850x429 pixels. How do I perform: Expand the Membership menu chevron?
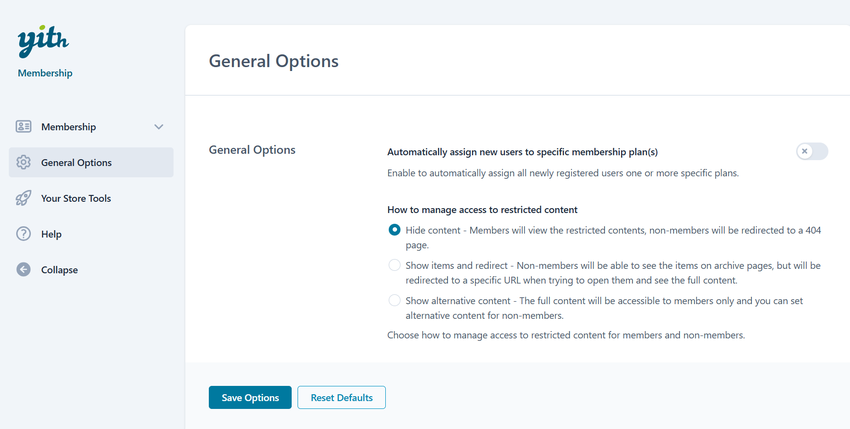pyautogui.click(x=159, y=127)
